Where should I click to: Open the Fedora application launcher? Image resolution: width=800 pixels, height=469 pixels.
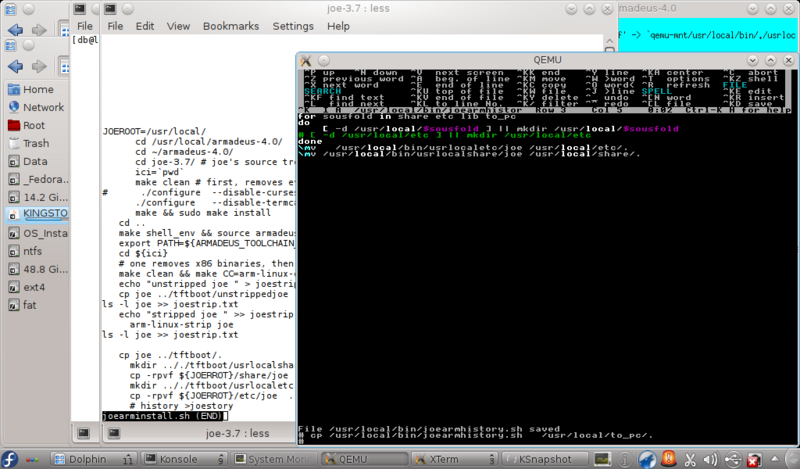coord(9,460)
